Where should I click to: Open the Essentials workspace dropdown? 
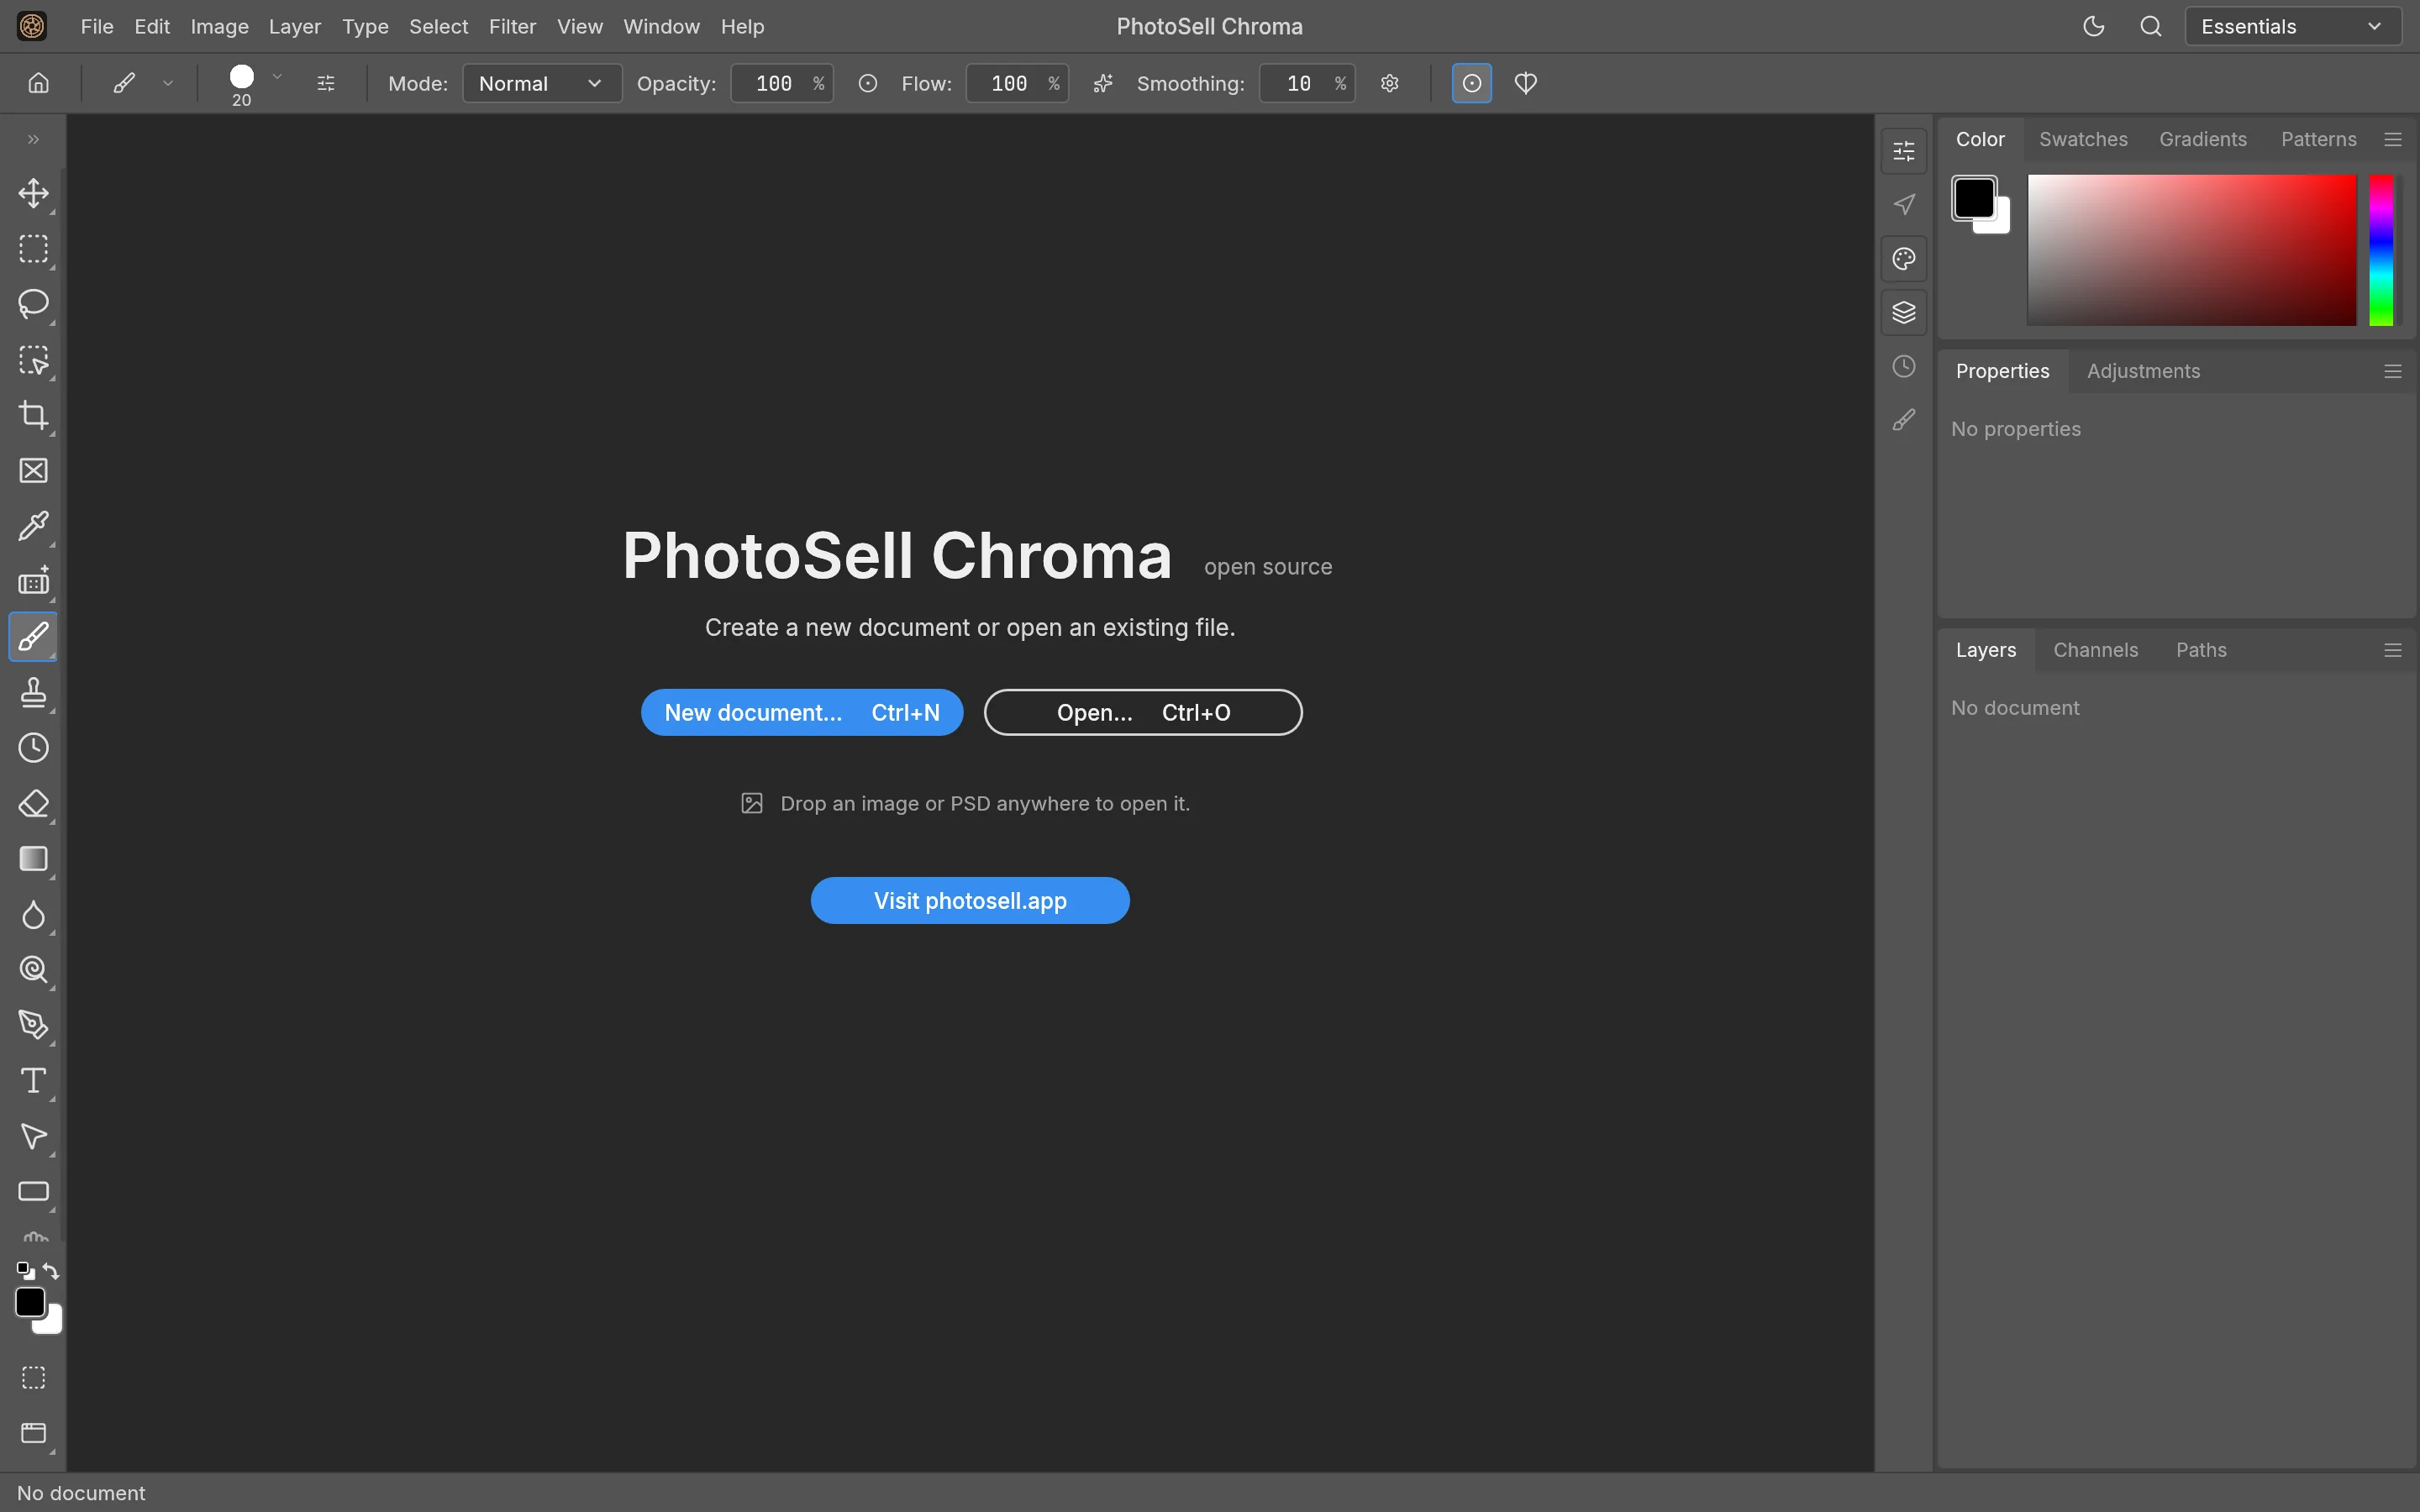click(x=2293, y=27)
